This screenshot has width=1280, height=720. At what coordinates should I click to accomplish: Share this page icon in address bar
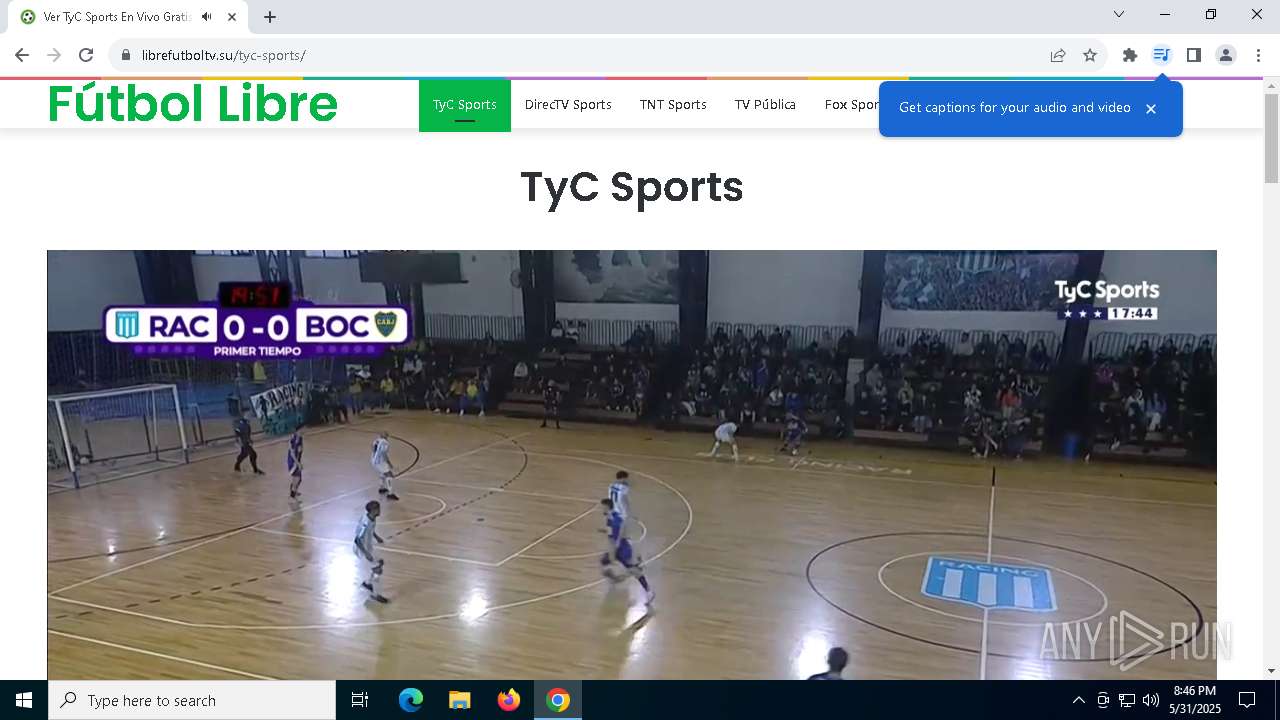tap(1058, 55)
